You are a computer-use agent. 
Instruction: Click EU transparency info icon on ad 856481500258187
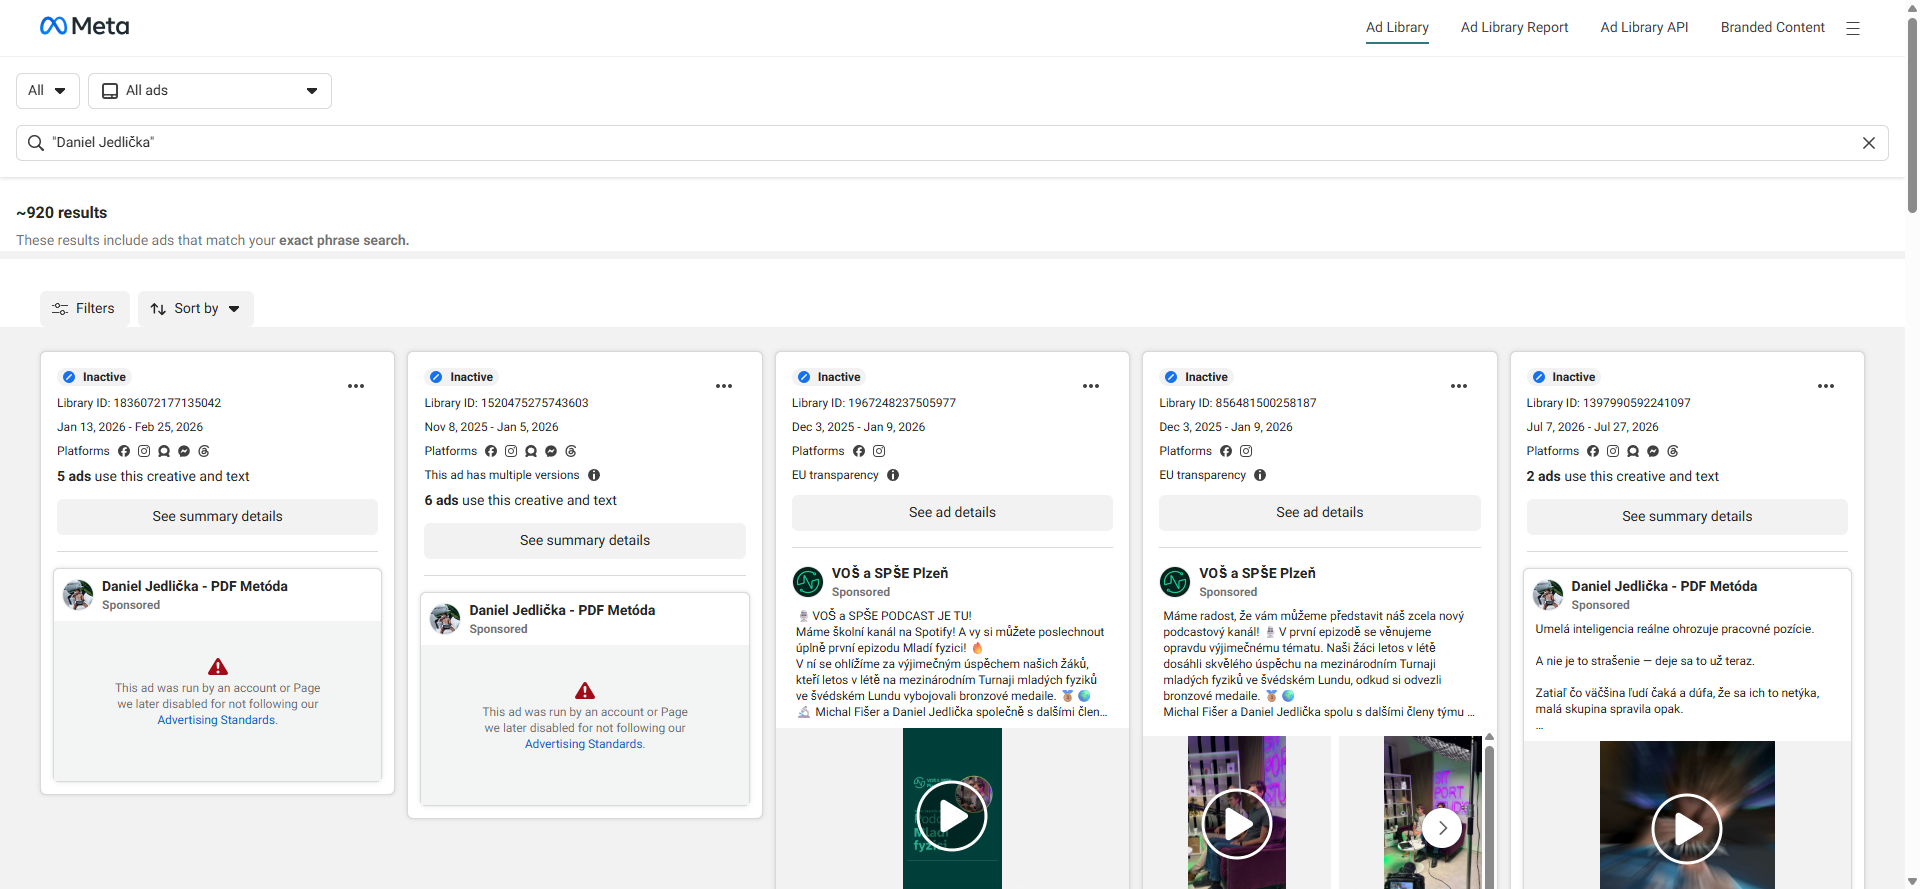tap(1260, 475)
